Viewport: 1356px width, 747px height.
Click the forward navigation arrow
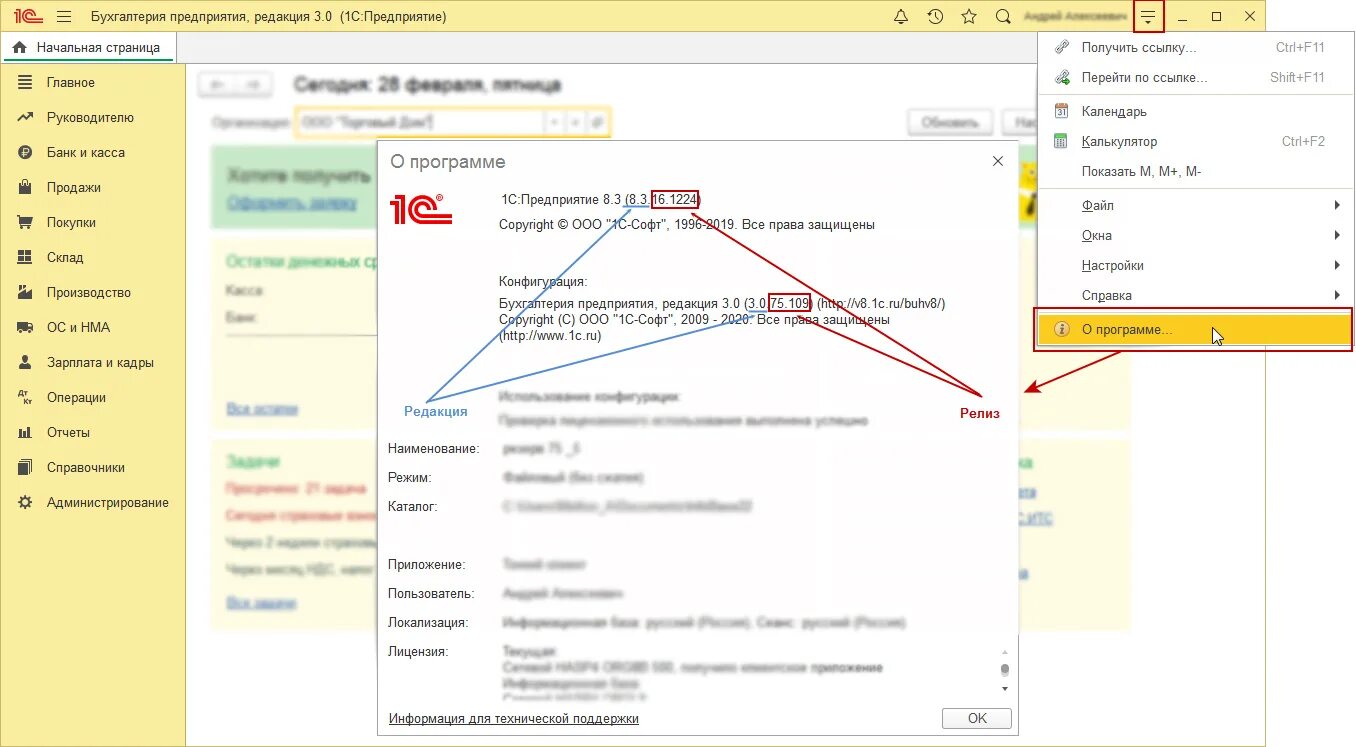[254, 86]
